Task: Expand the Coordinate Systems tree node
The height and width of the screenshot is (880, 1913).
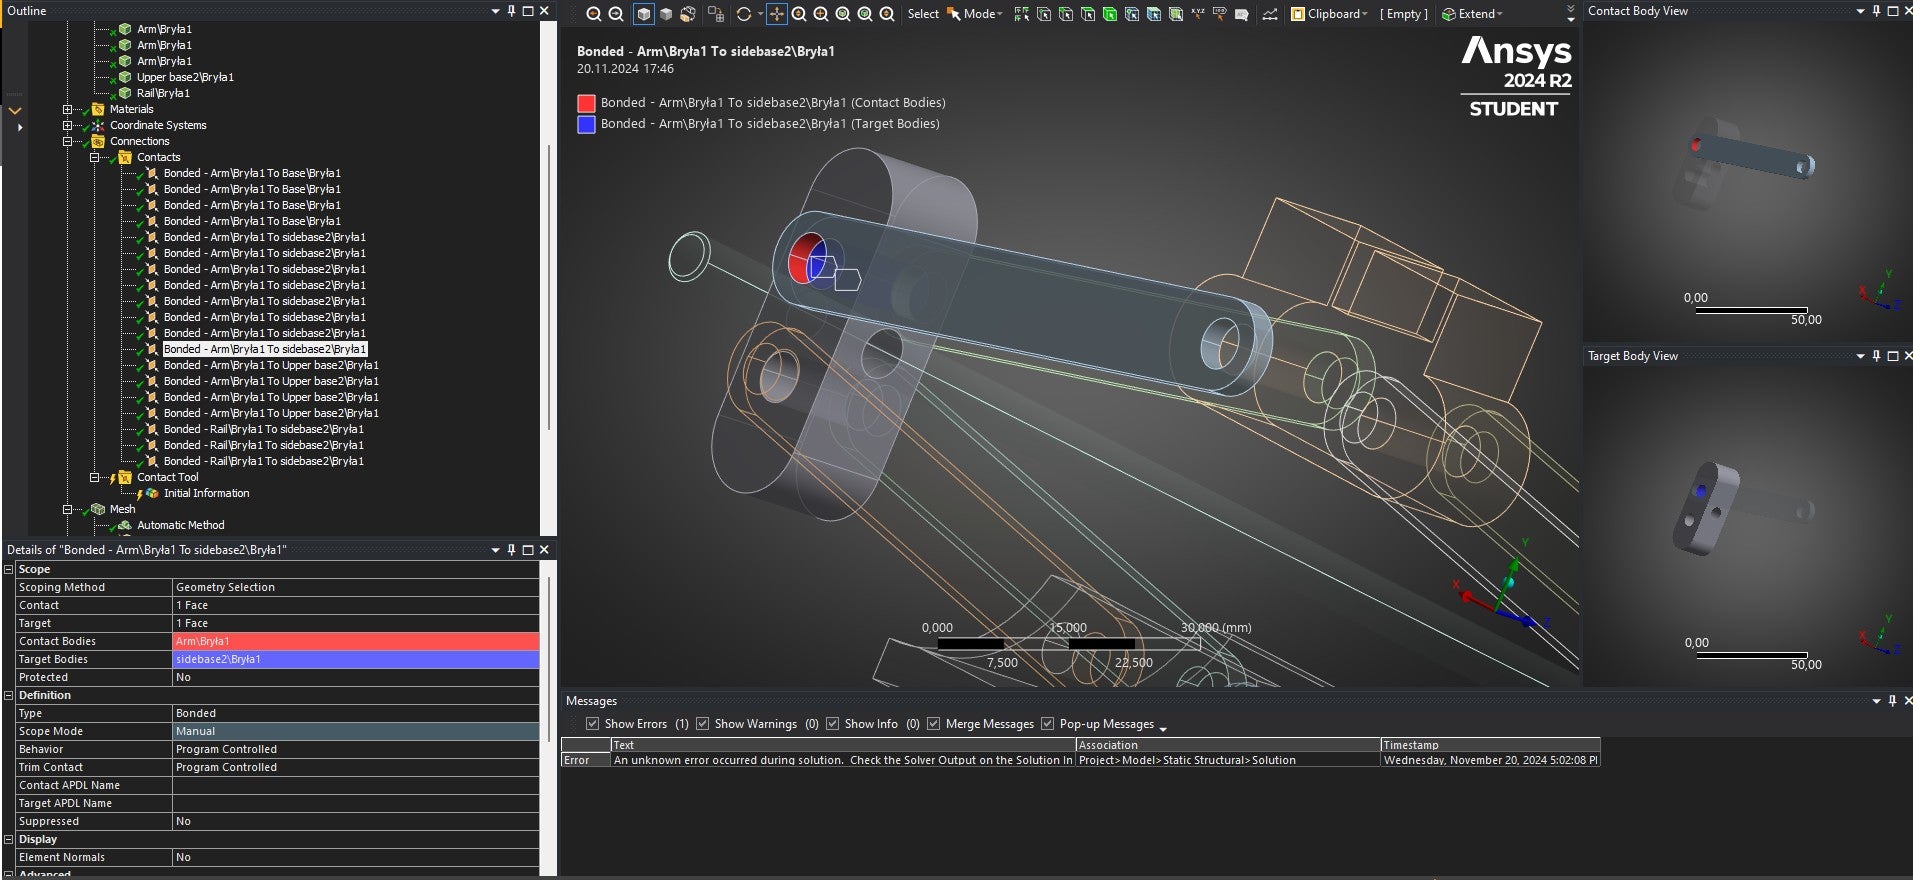Action: coord(67,125)
